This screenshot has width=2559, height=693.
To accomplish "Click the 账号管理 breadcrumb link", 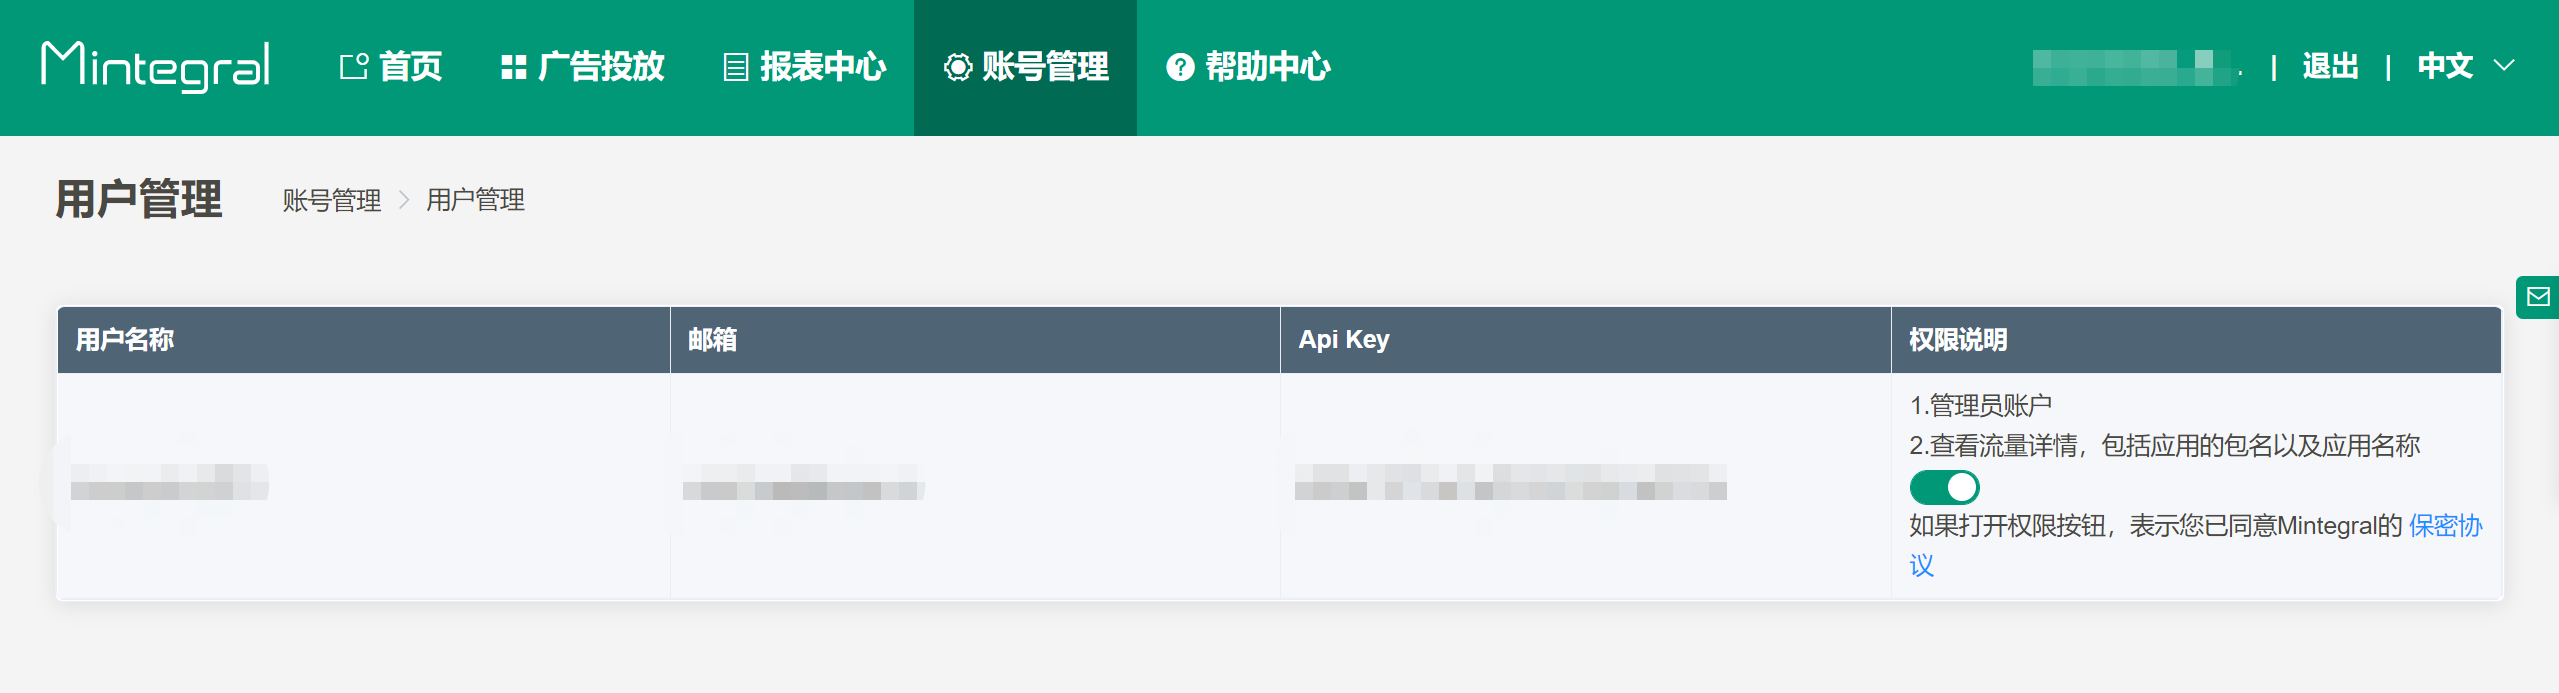I will [x=333, y=200].
